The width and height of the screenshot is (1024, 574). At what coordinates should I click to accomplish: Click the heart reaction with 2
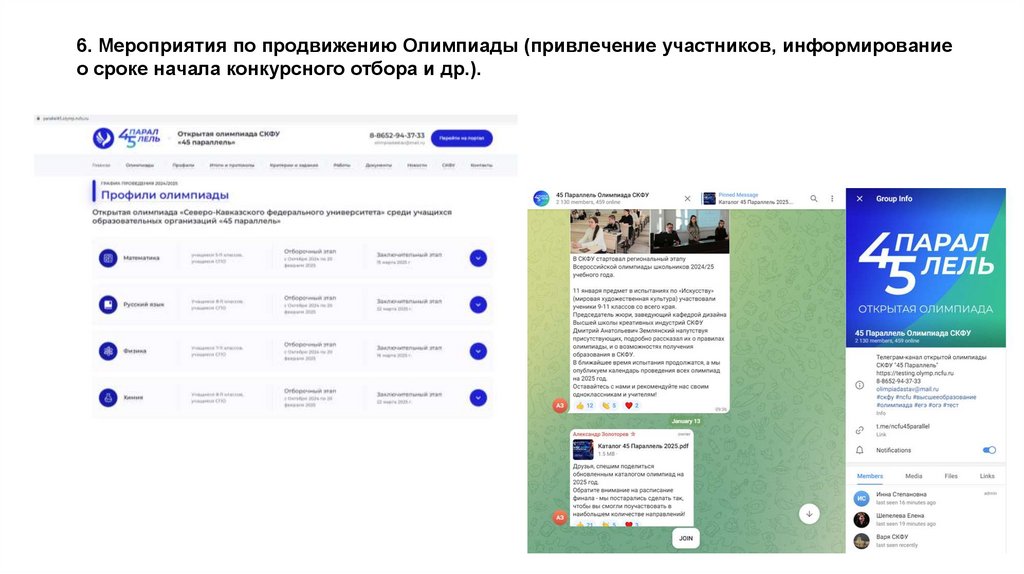(x=632, y=406)
